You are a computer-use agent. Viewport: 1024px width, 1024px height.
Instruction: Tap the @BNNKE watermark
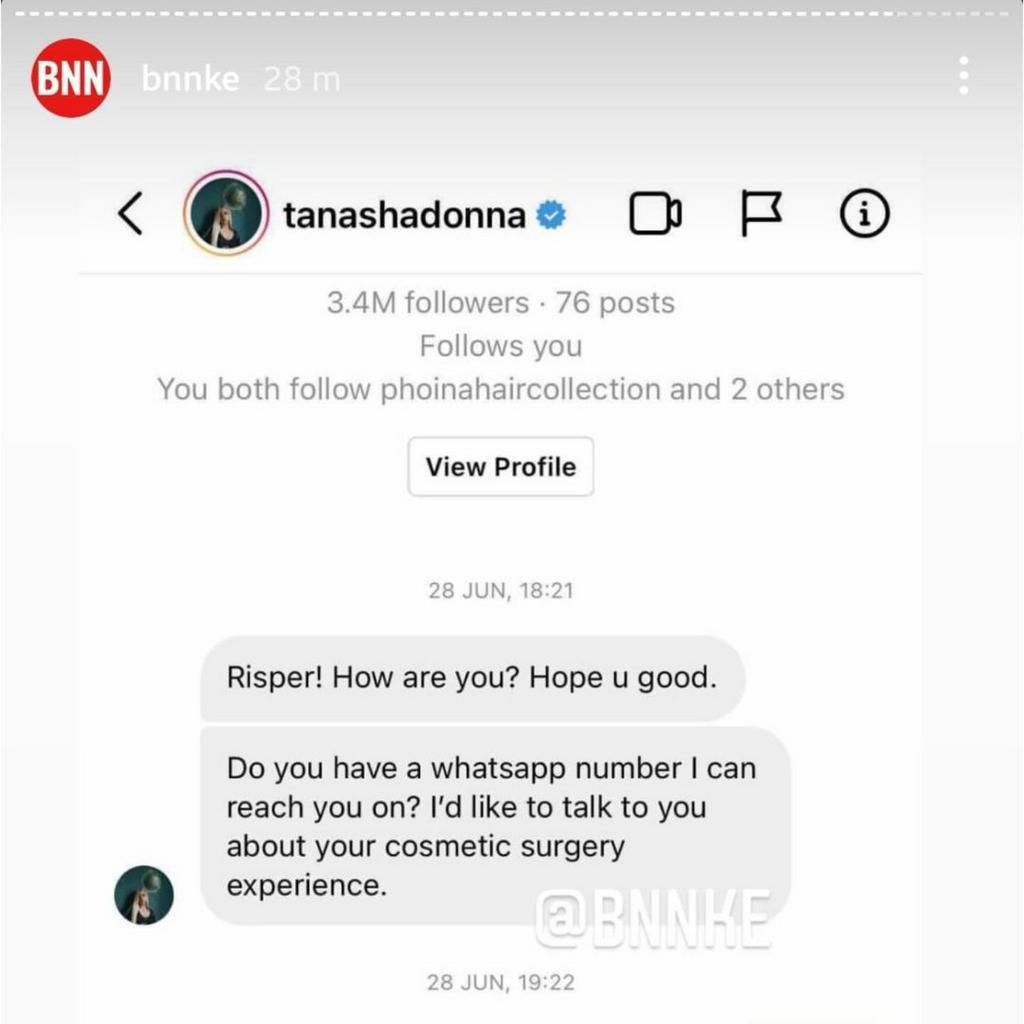click(x=653, y=920)
